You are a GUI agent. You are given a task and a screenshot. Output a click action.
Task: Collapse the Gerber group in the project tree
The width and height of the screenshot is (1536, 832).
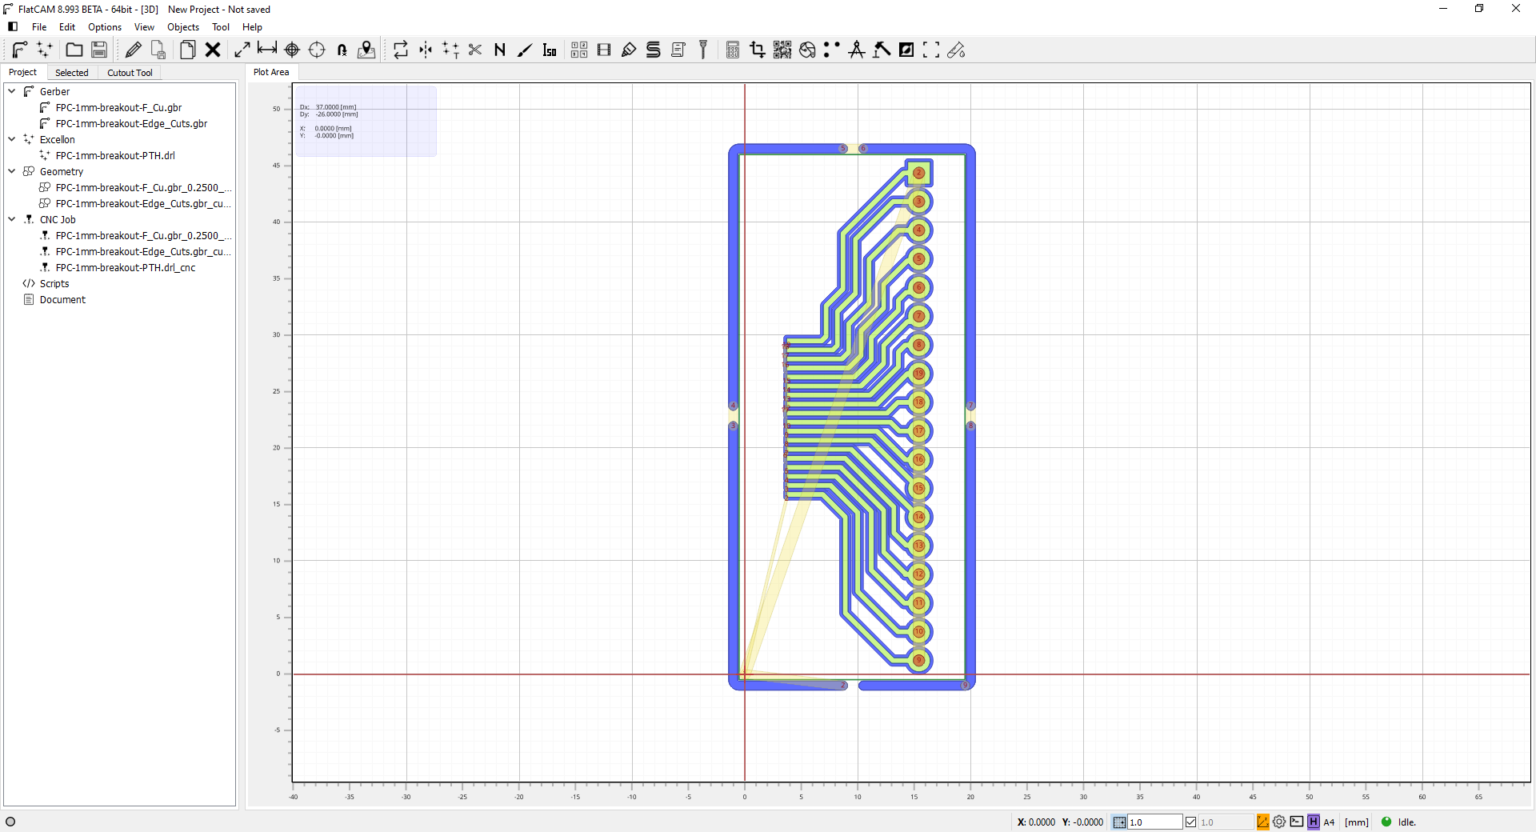tap(11, 91)
